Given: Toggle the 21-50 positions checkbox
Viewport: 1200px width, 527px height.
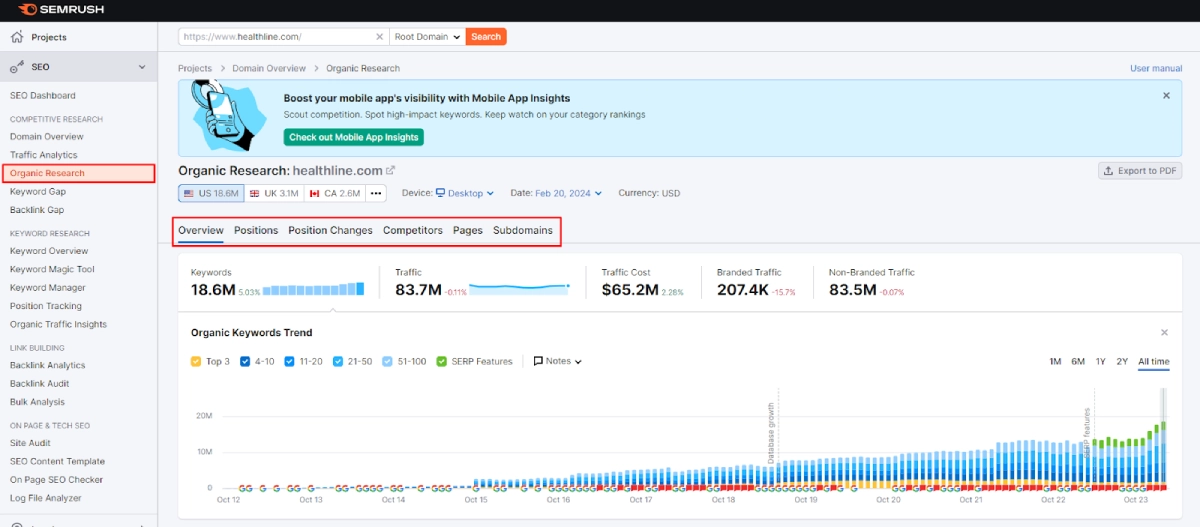Looking at the screenshot, I should [338, 362].
